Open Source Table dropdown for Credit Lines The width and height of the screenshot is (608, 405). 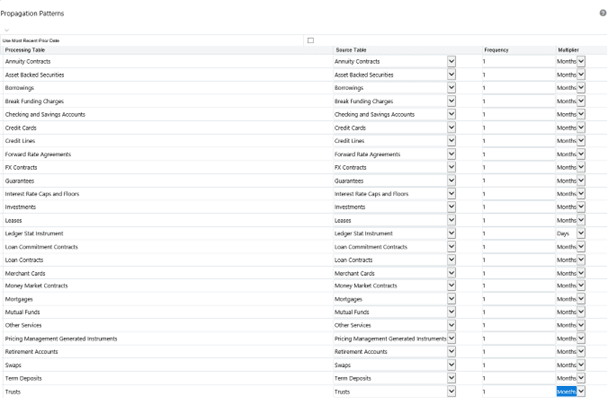pyautogui.click(x=451, y=140)
